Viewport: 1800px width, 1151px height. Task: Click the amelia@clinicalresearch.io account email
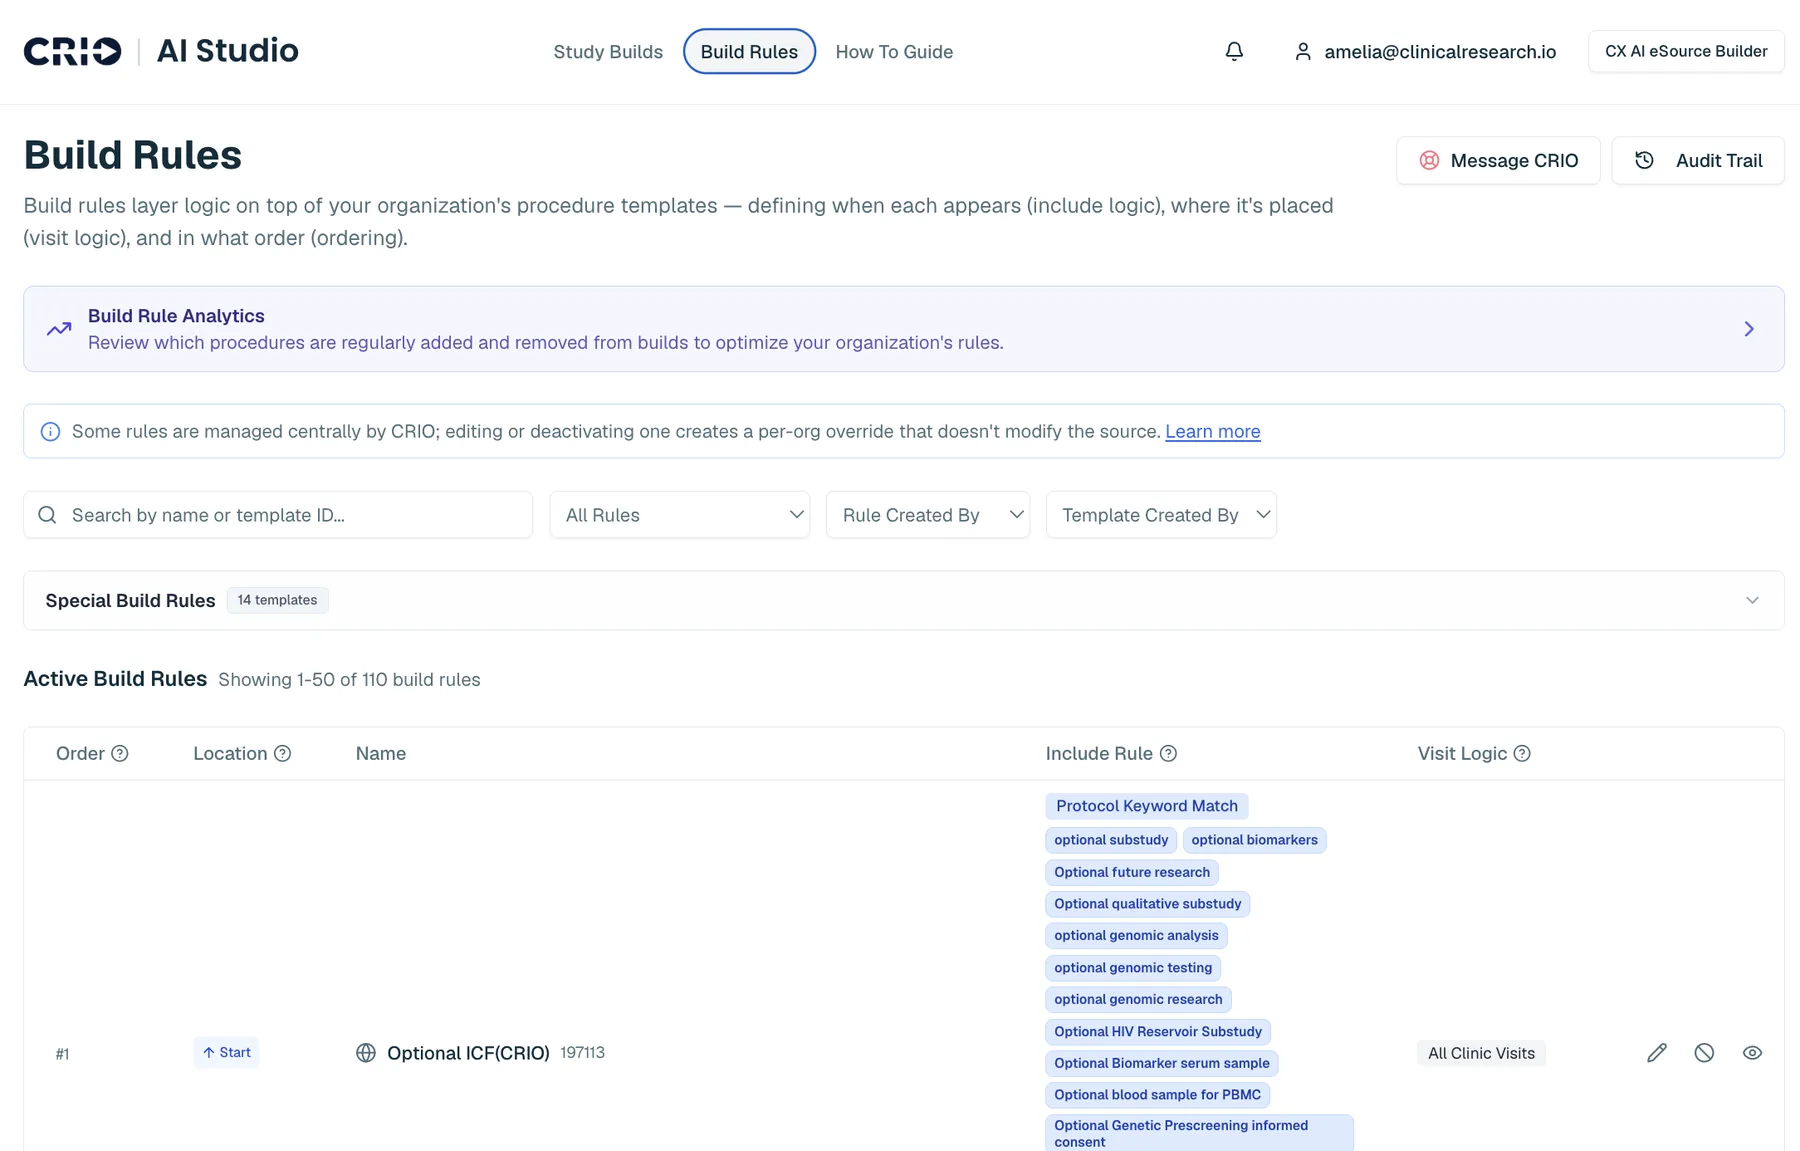[1440, 52]
